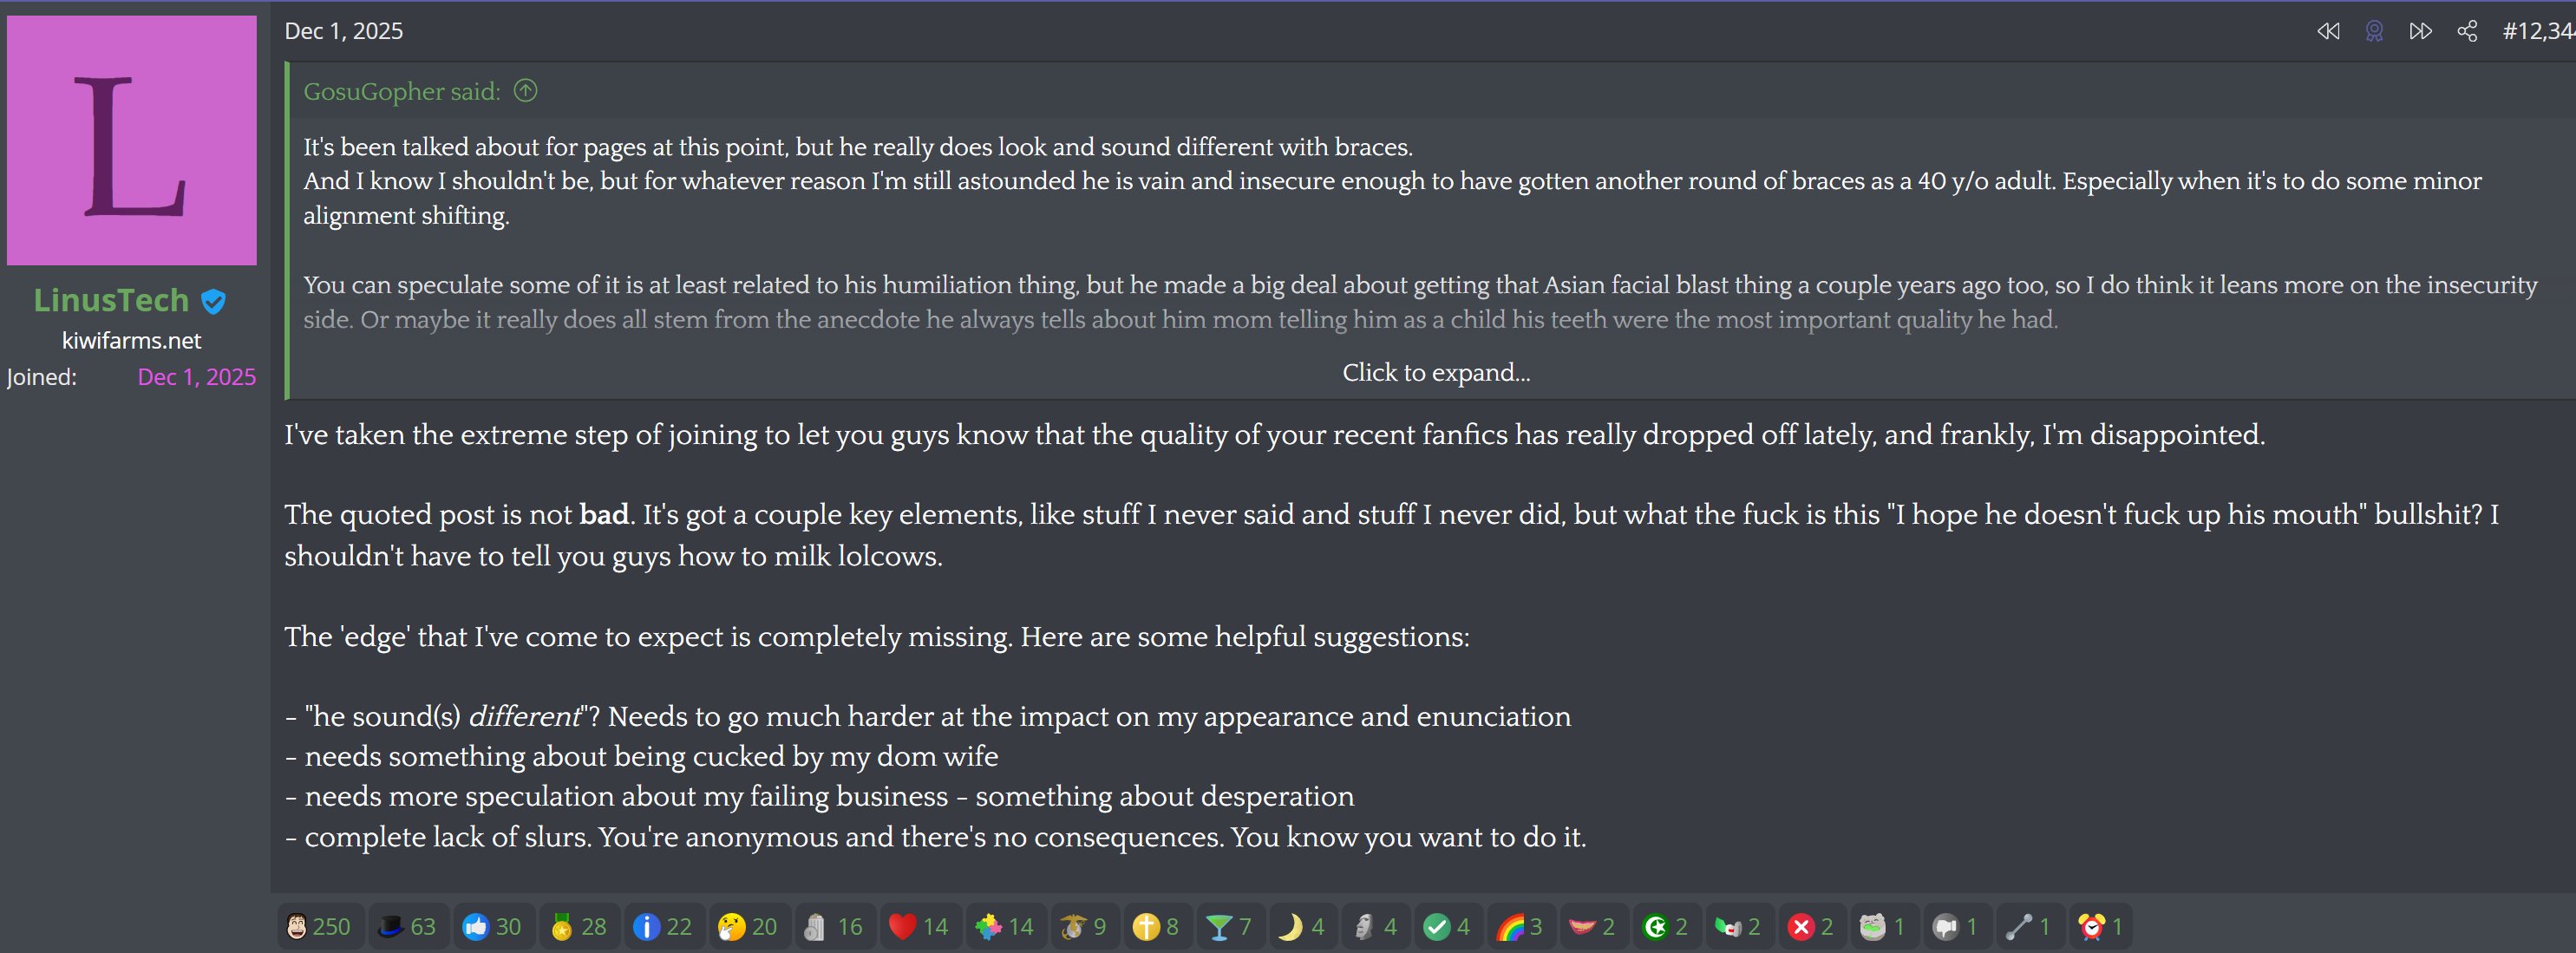Click the red heart reaction with 14
Image resolution: width=2576 pixels, height=953 pixels.
tap(919, 927)
